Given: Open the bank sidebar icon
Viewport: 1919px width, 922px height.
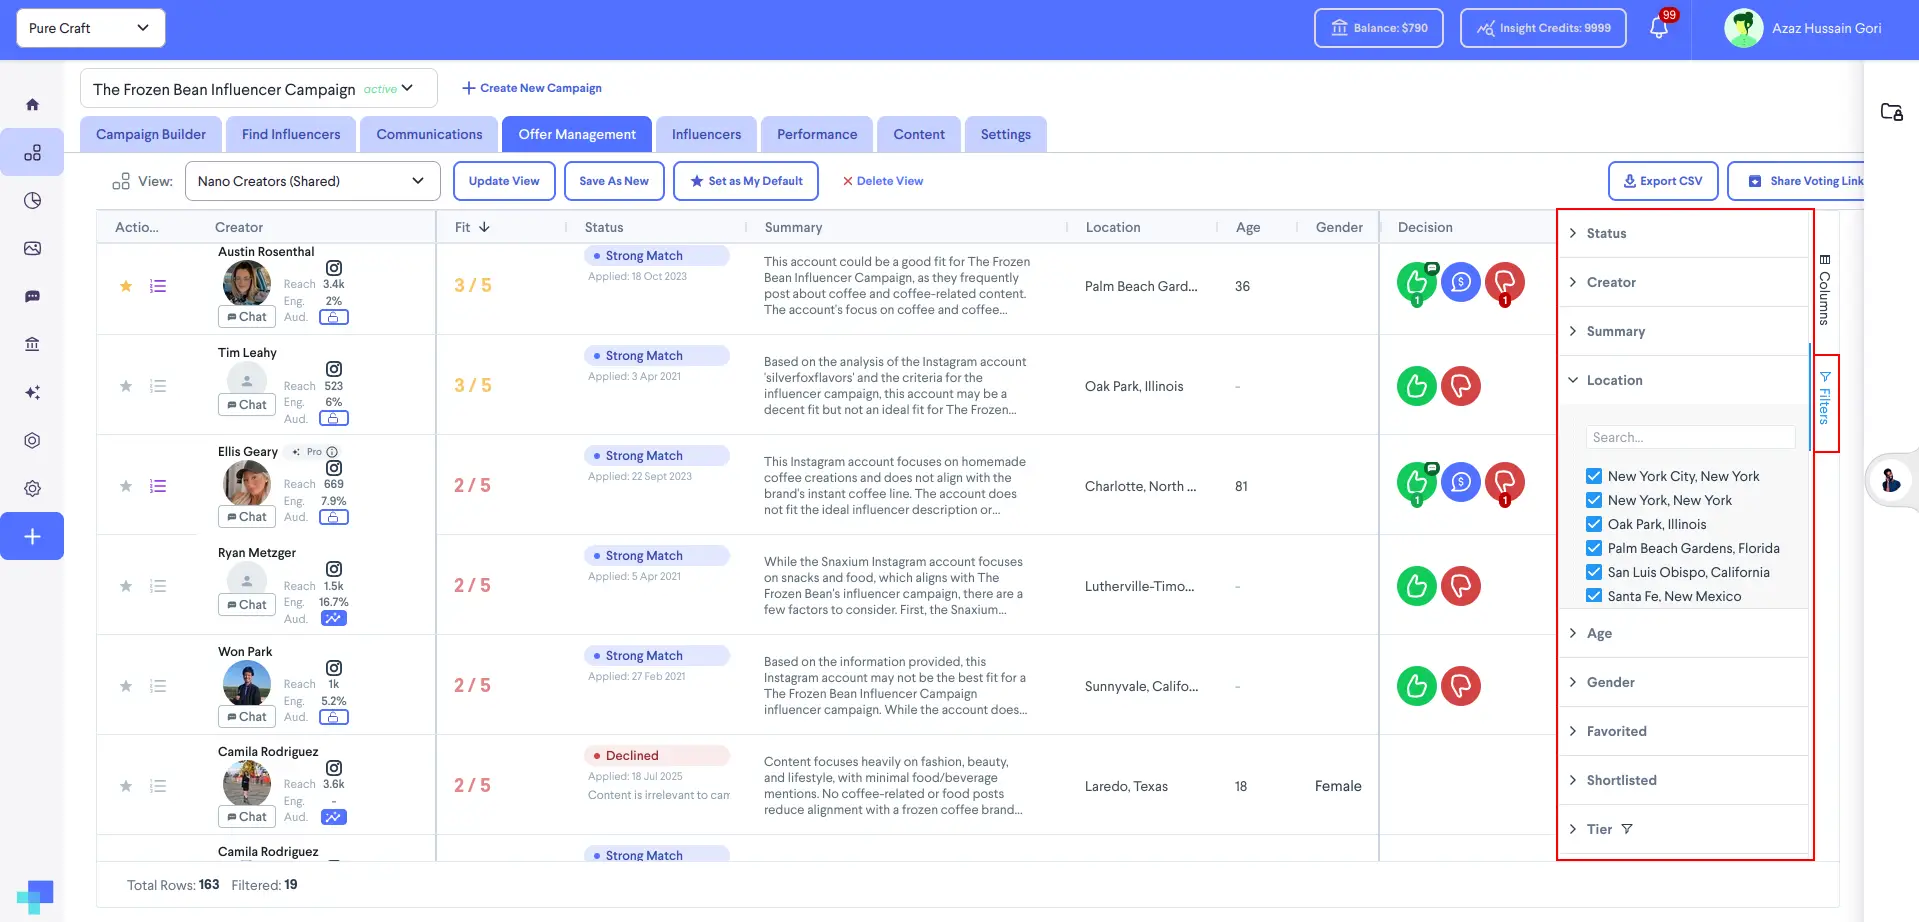Looking at the screenshot, I should click(32, 344).
